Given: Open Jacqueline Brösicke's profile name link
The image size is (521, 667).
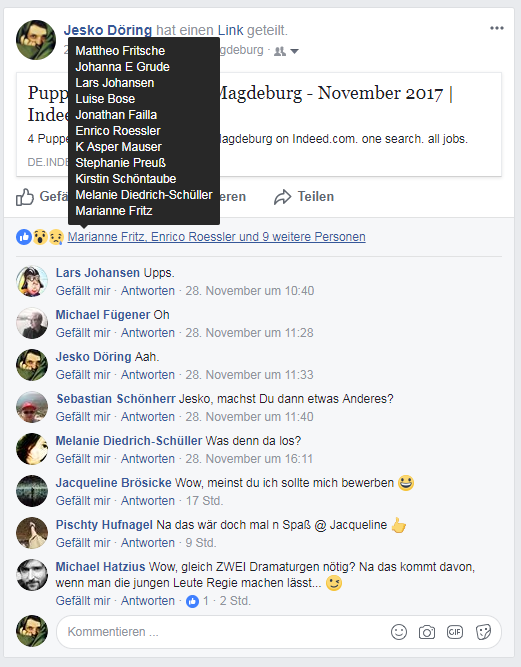Looking at the screenshot, I should point(114,483).
